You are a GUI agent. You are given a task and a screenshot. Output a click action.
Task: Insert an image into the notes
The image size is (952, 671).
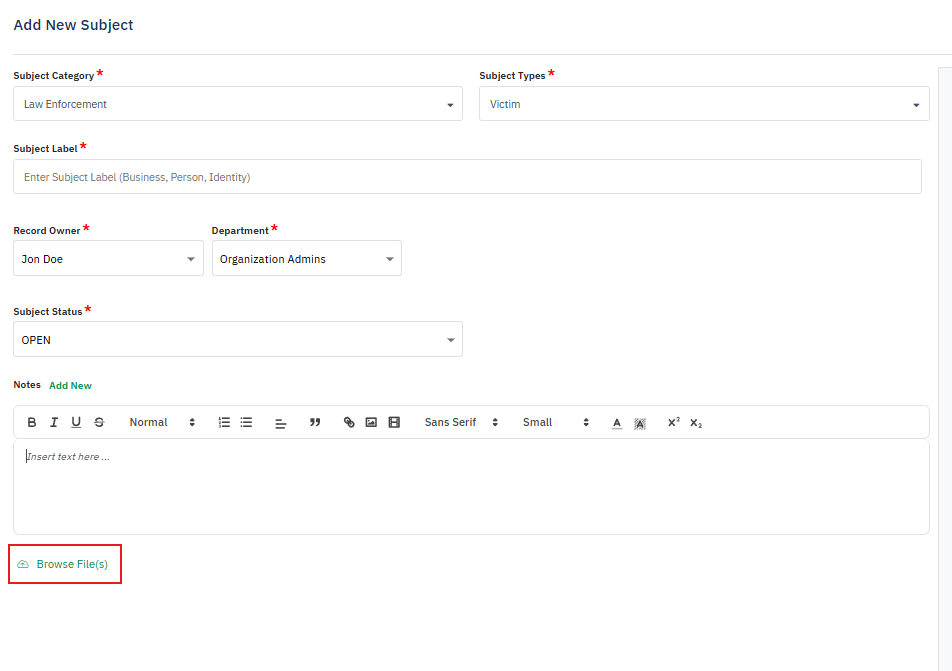[x=371, y=423]
